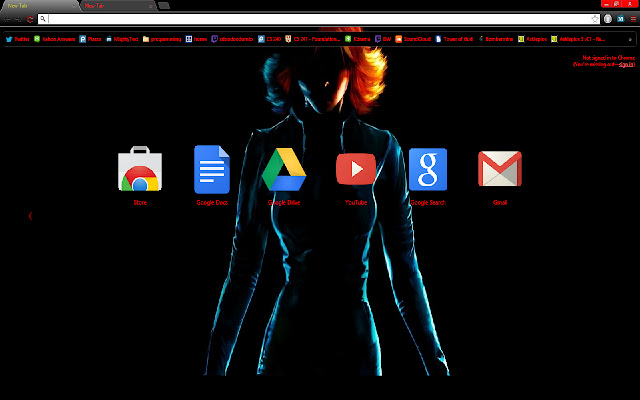Click the Gmail label text
The width and height of the screenshot is (640, 400).
pos(500,202)
